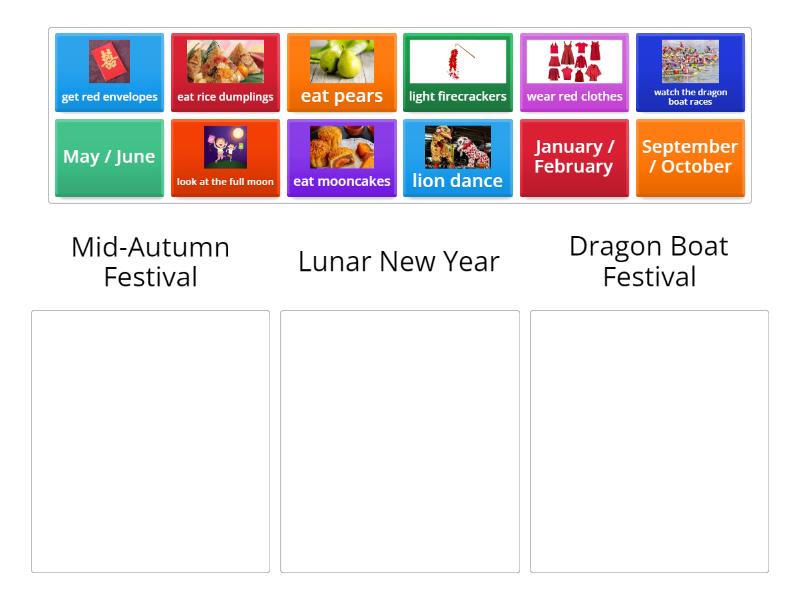The width and height of the screenshot is (800, 600).
Task: Click the 'Lunar New Year' heading
Action: (x=398, y=262)
